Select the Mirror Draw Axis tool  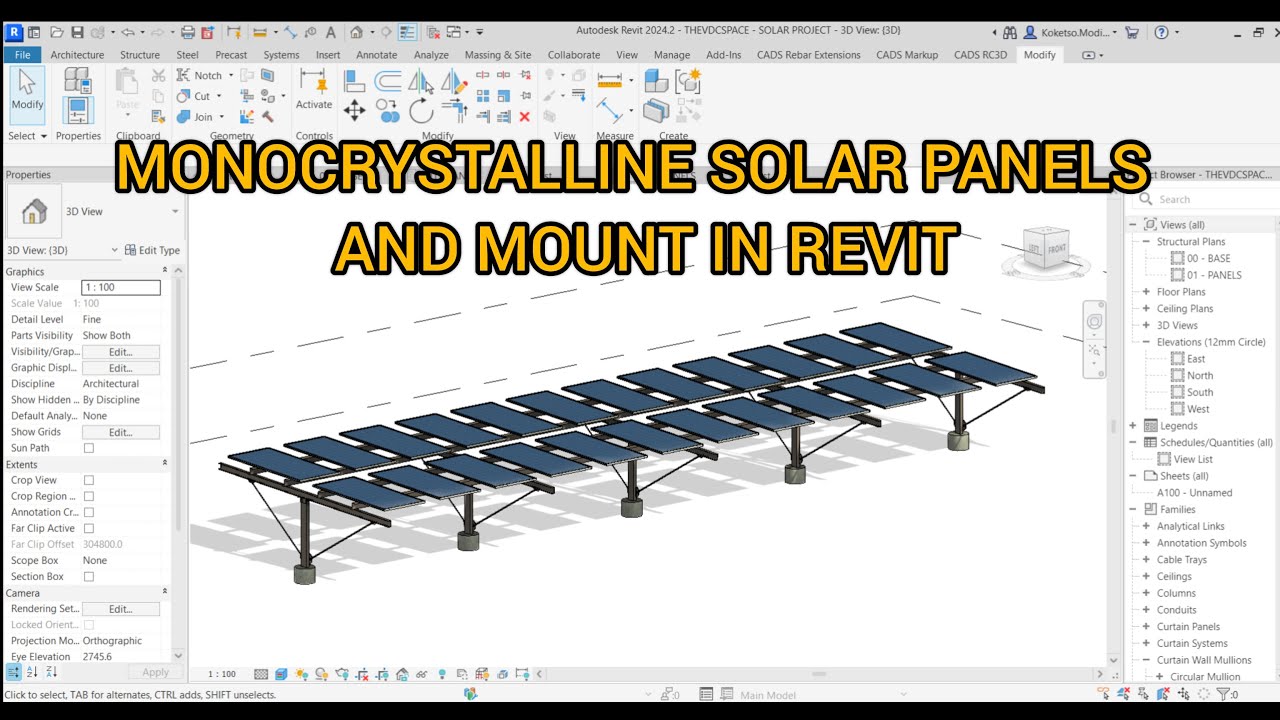point(454,81)
